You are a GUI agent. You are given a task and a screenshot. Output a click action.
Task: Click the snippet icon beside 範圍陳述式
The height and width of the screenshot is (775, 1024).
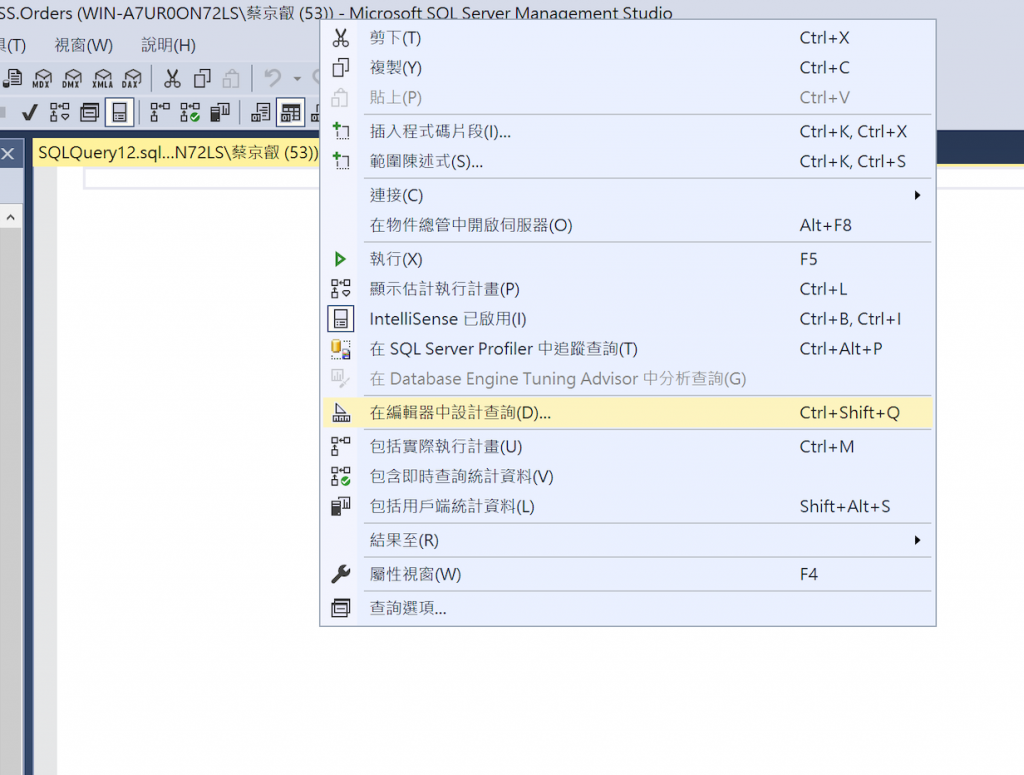tap(340, 162)
